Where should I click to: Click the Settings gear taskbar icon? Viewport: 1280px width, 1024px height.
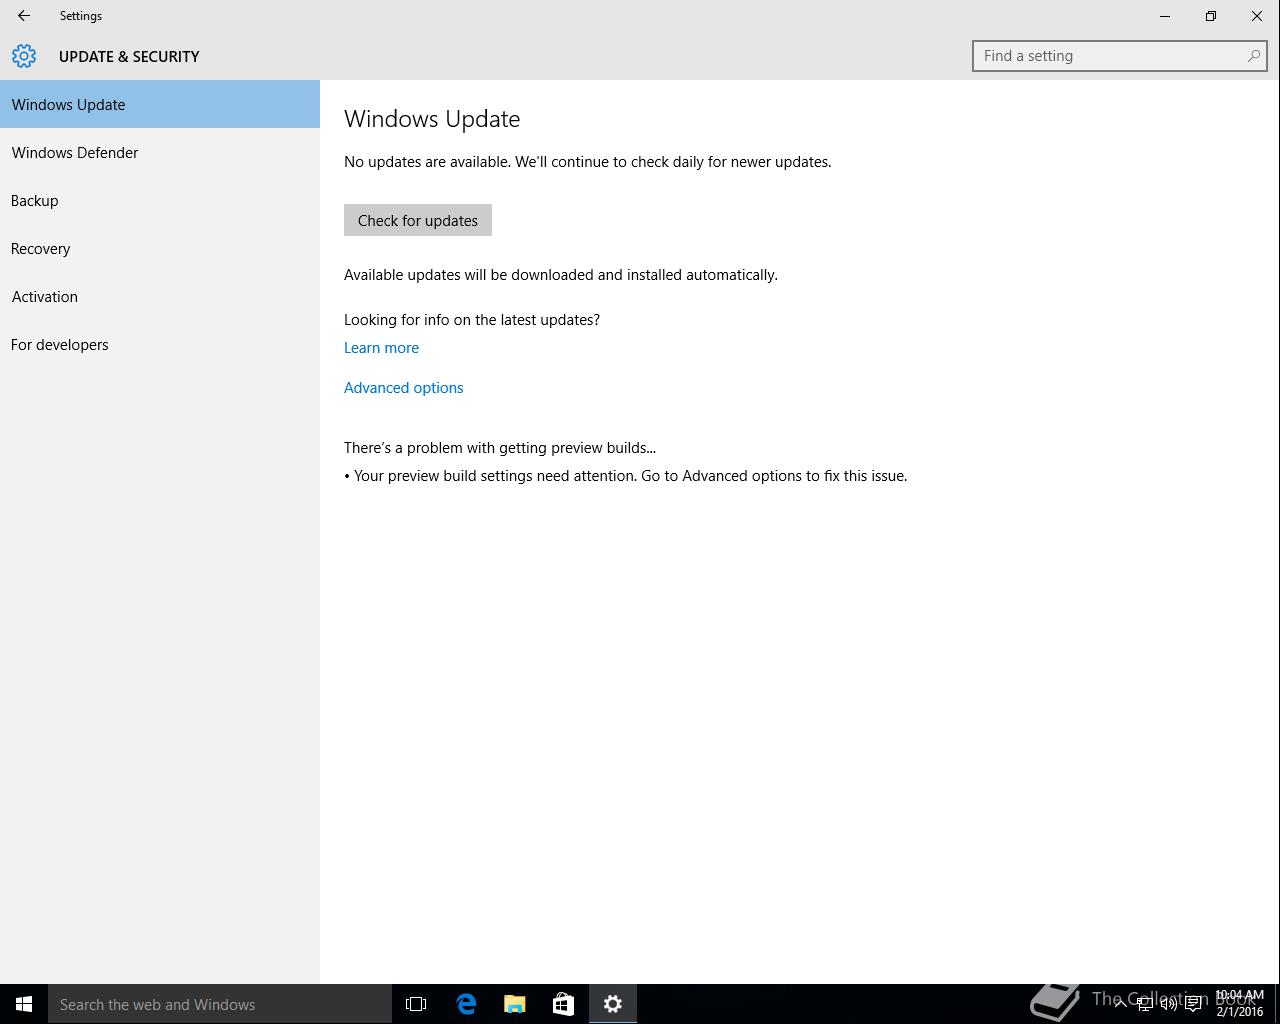(x=613, y=1004)
